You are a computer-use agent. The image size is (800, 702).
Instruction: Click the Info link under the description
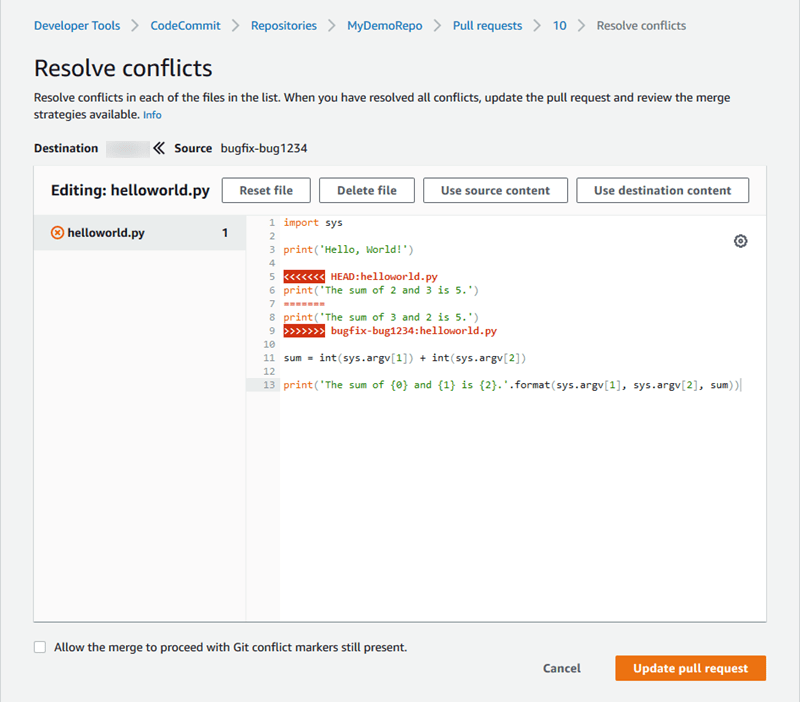[x=151, y=114]
